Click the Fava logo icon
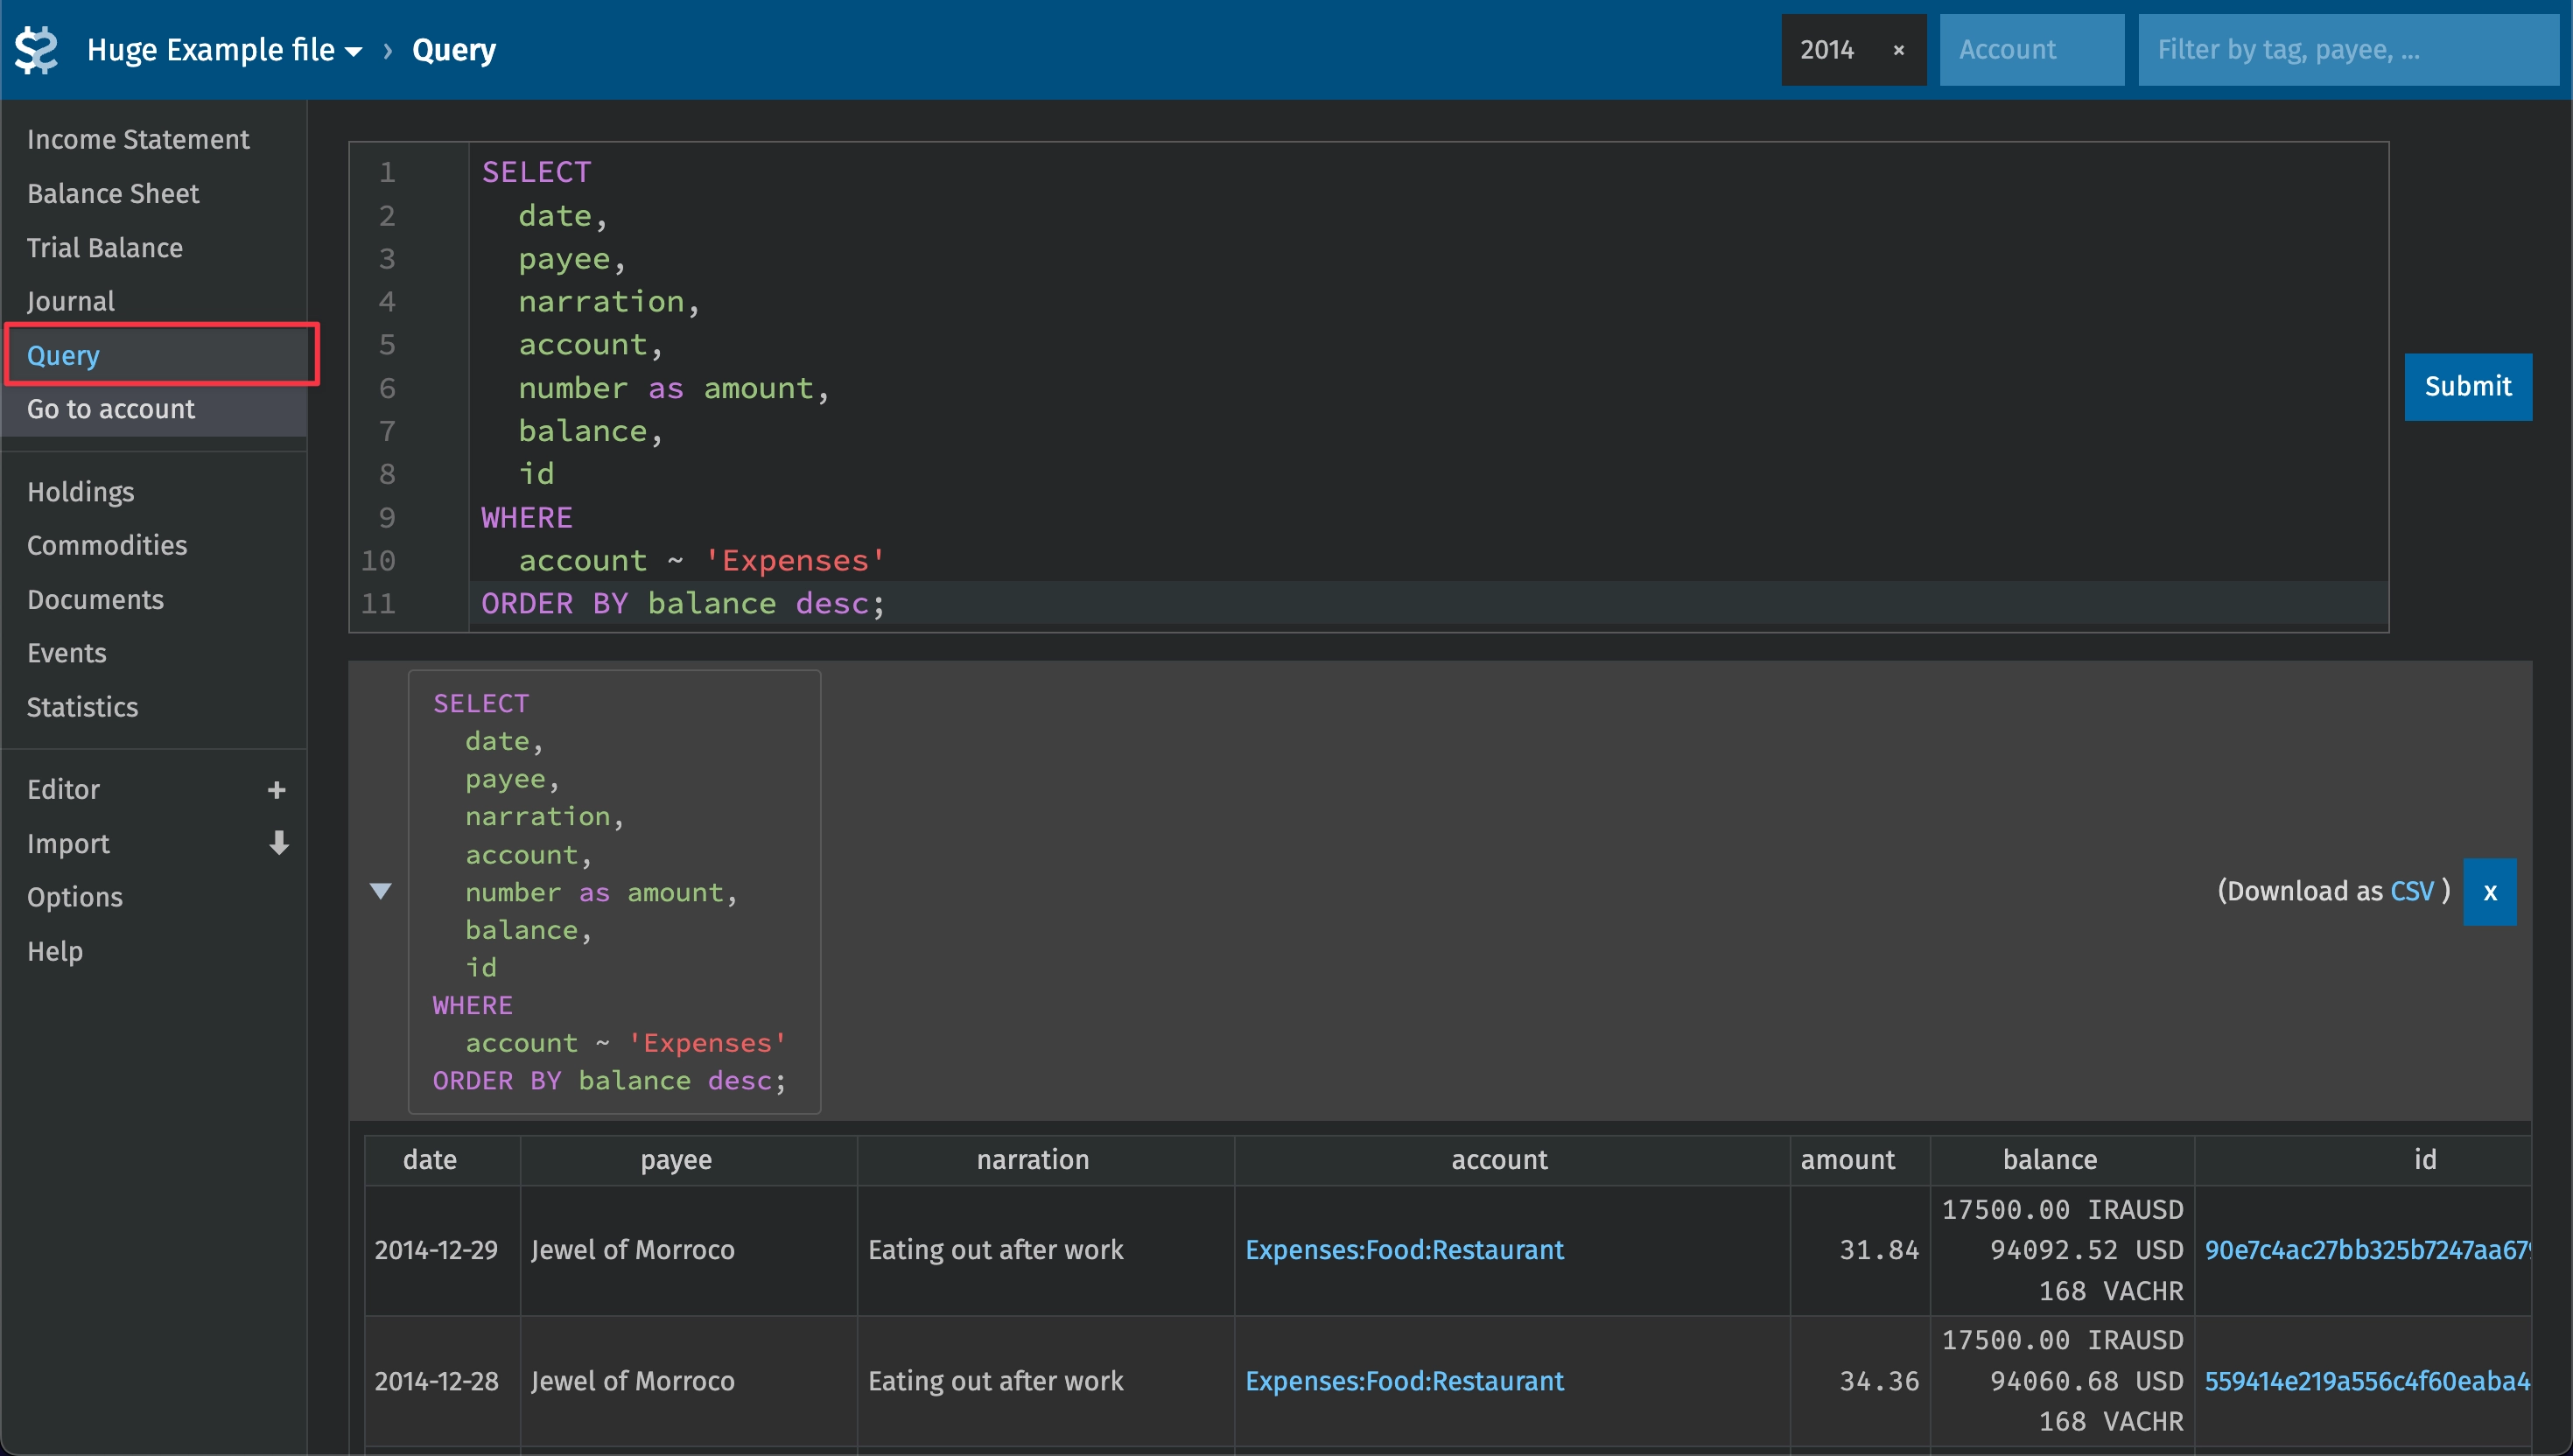 click(37, 50)
